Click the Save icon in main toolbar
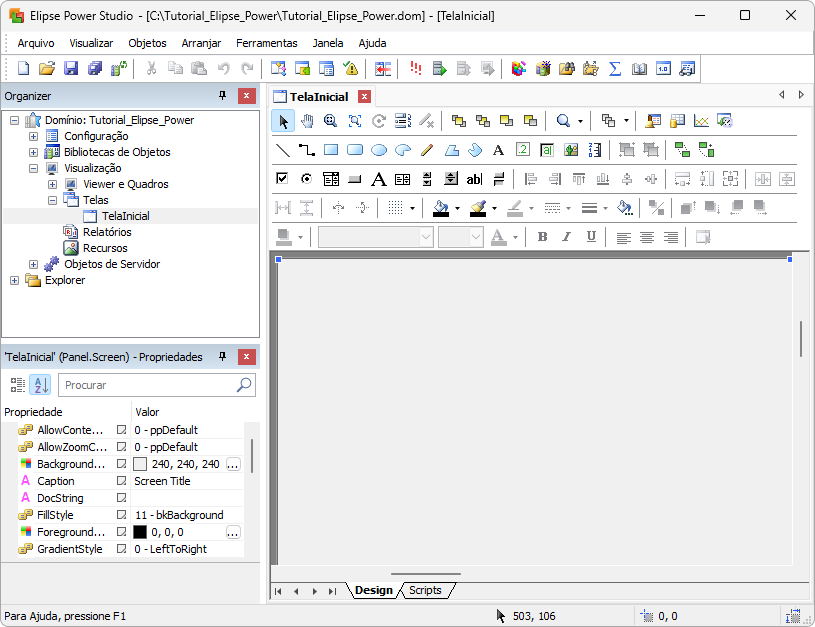Viewport: 815px width, 627px height. click(x=71, y=69)
